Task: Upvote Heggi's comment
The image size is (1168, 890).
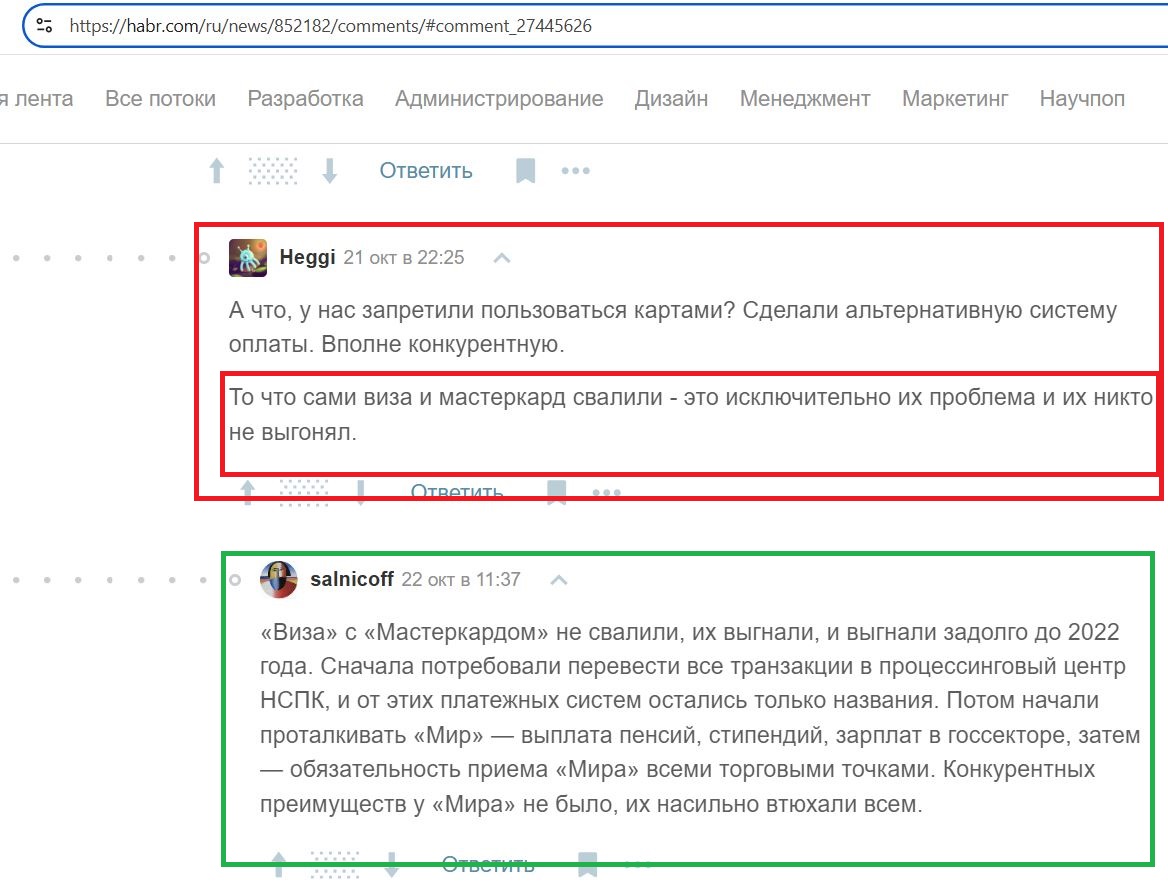Action: click(x=248, y=492)
